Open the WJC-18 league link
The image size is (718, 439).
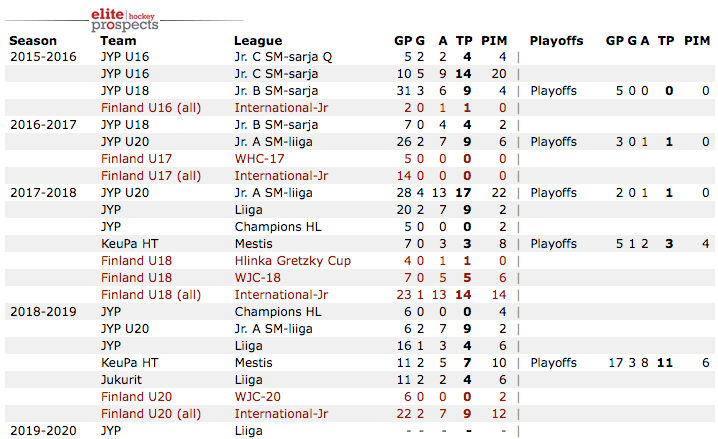pyautogui.click(x=258, y=277)
